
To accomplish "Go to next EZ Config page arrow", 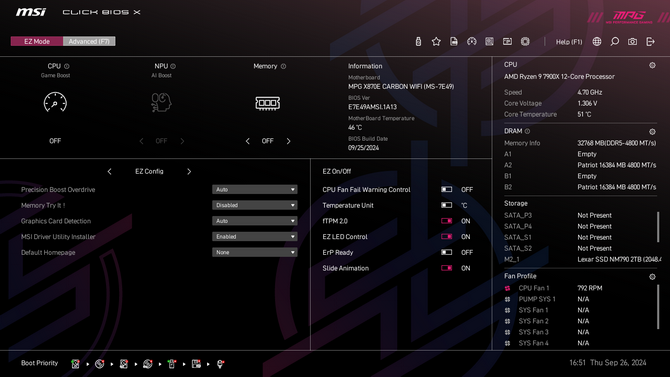I will (189, 171).
